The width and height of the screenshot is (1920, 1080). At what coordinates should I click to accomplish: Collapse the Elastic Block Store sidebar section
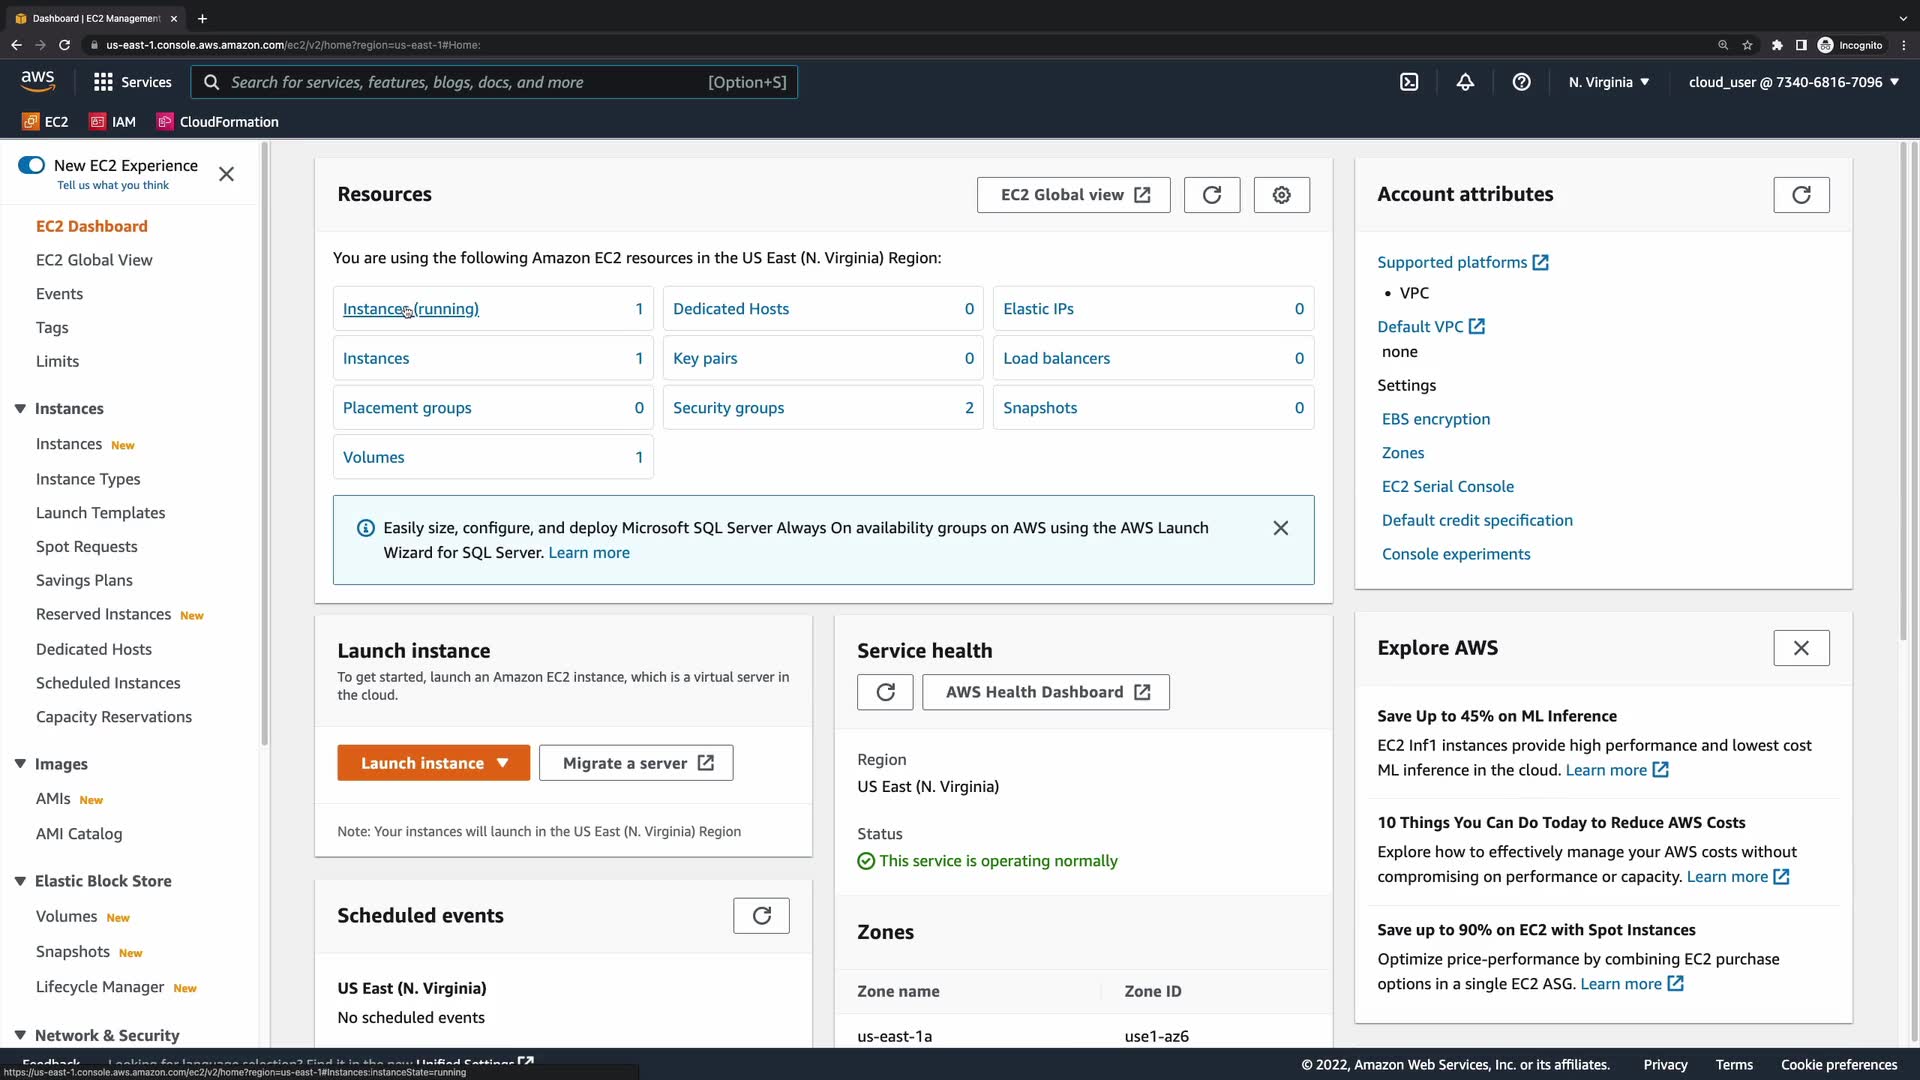(x=20, y=881)
